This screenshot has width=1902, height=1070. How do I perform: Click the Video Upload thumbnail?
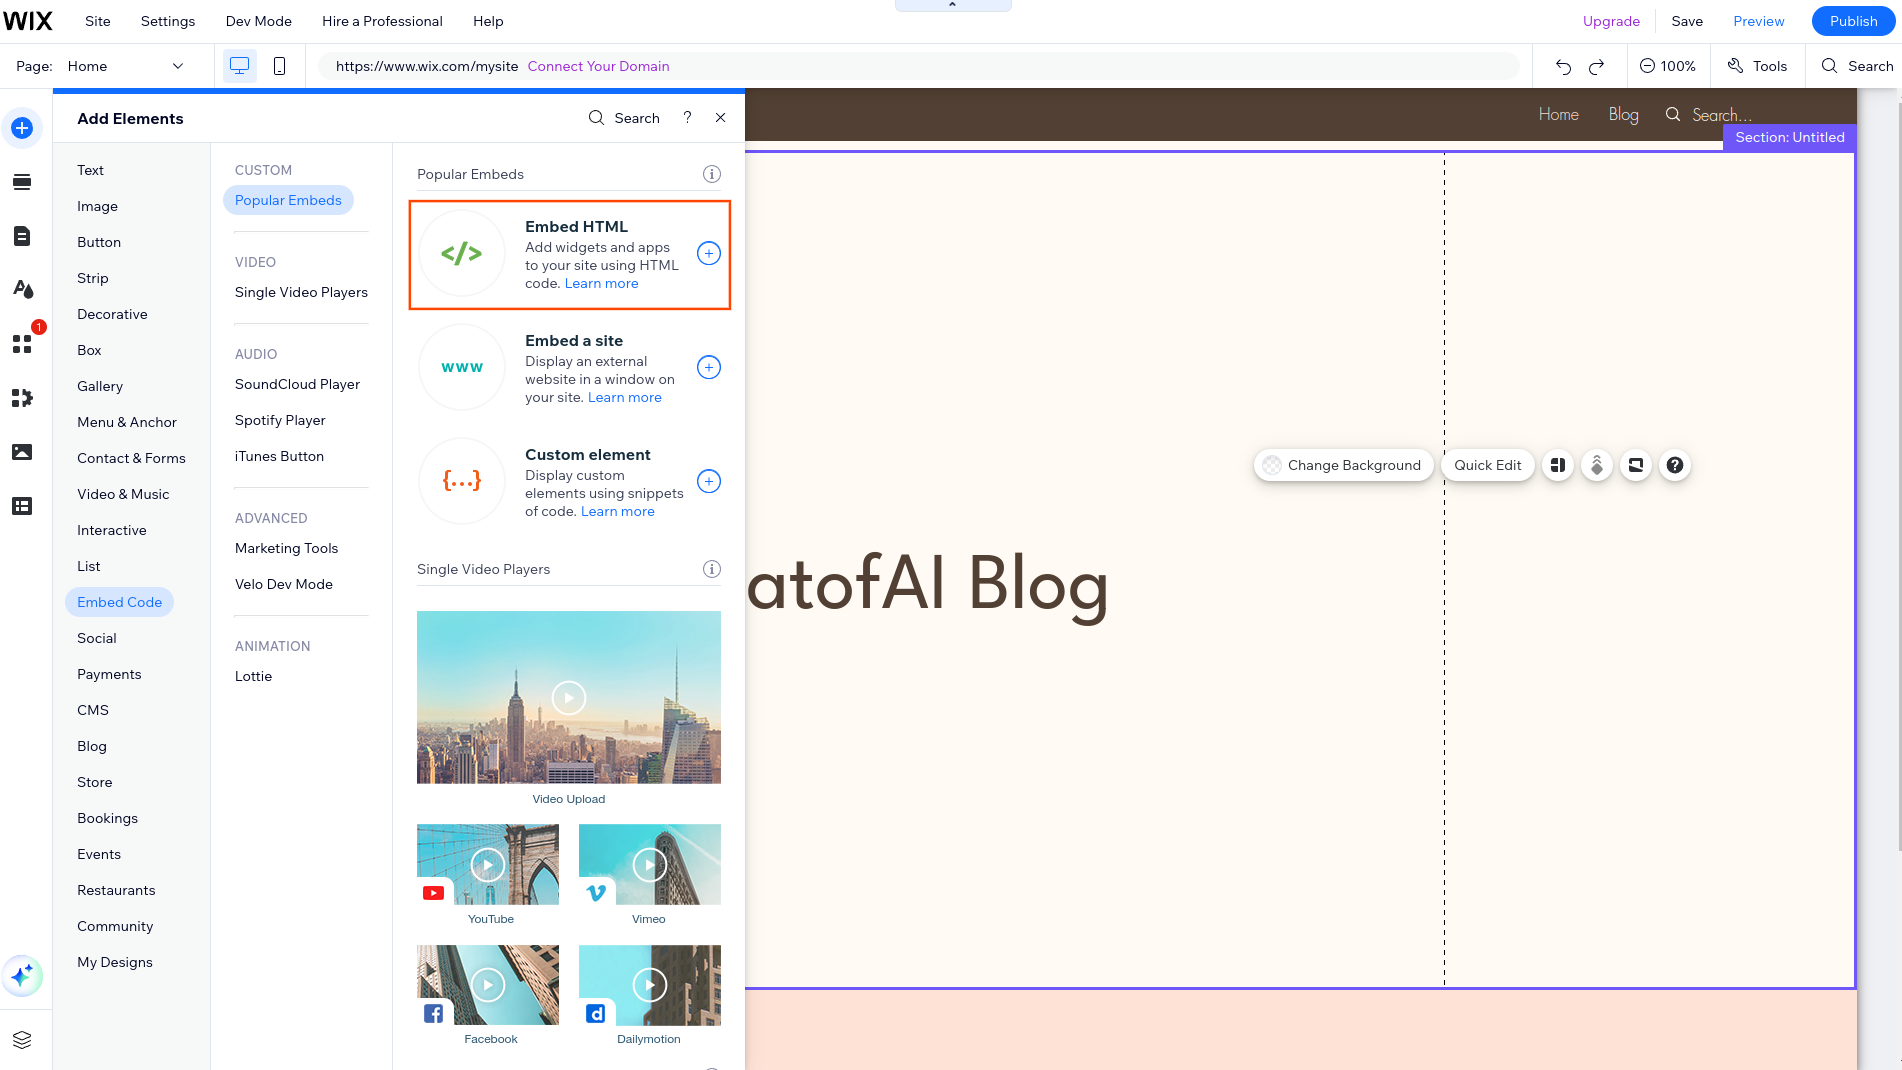[569, 697]
